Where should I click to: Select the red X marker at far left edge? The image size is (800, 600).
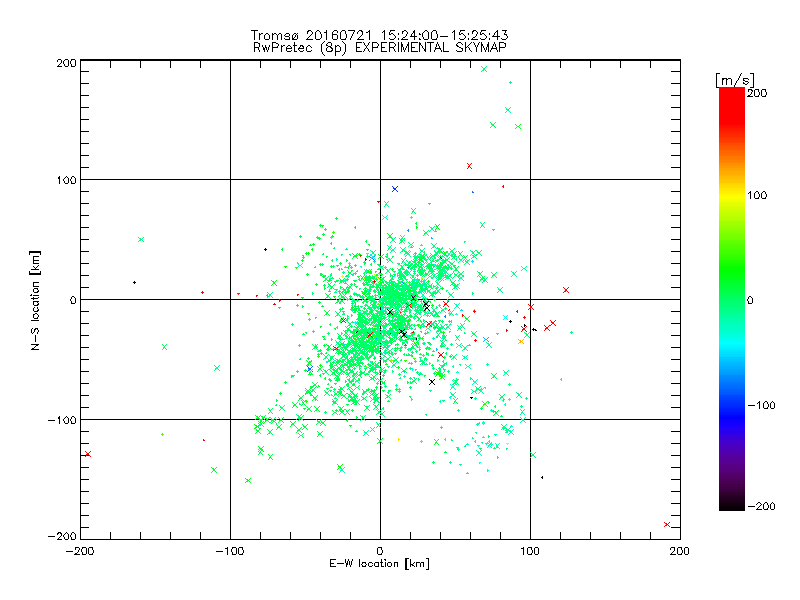[88, 454]
